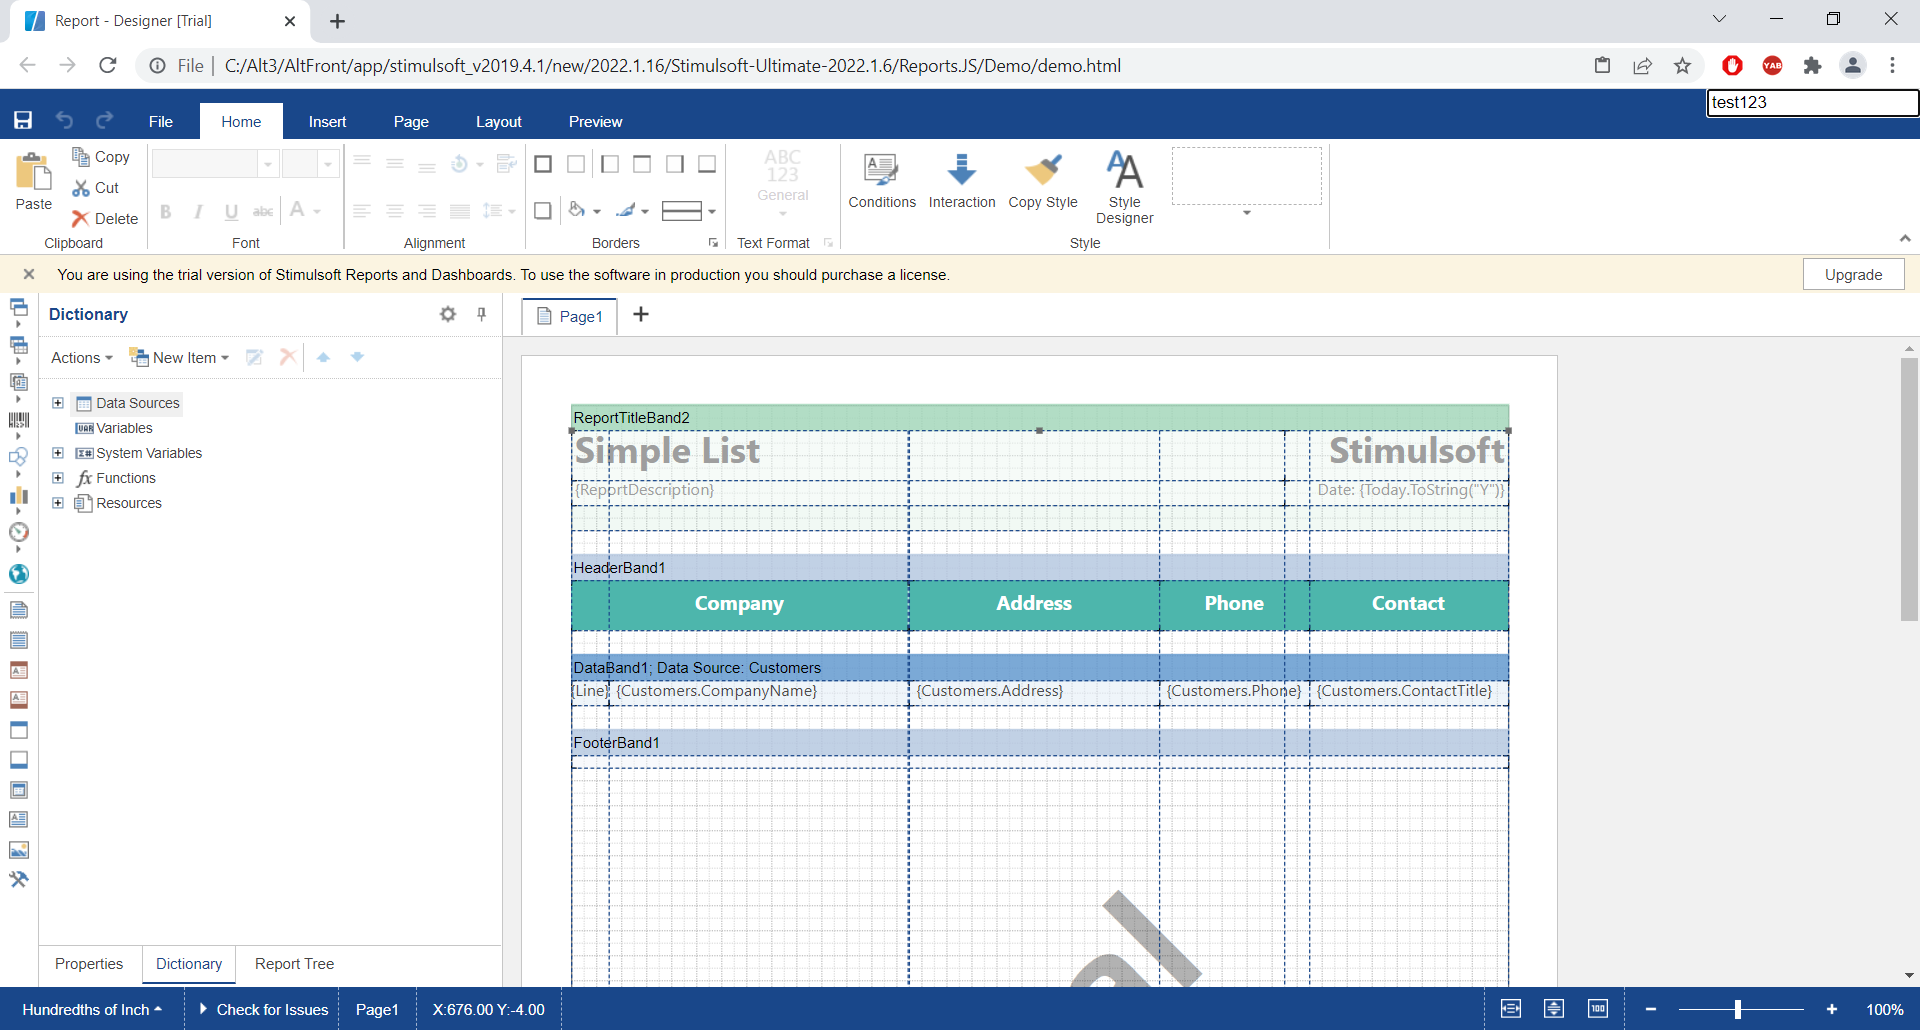This screenshot has width=1926, height=1030.
Task: Add a new report page
Action: 641,314
